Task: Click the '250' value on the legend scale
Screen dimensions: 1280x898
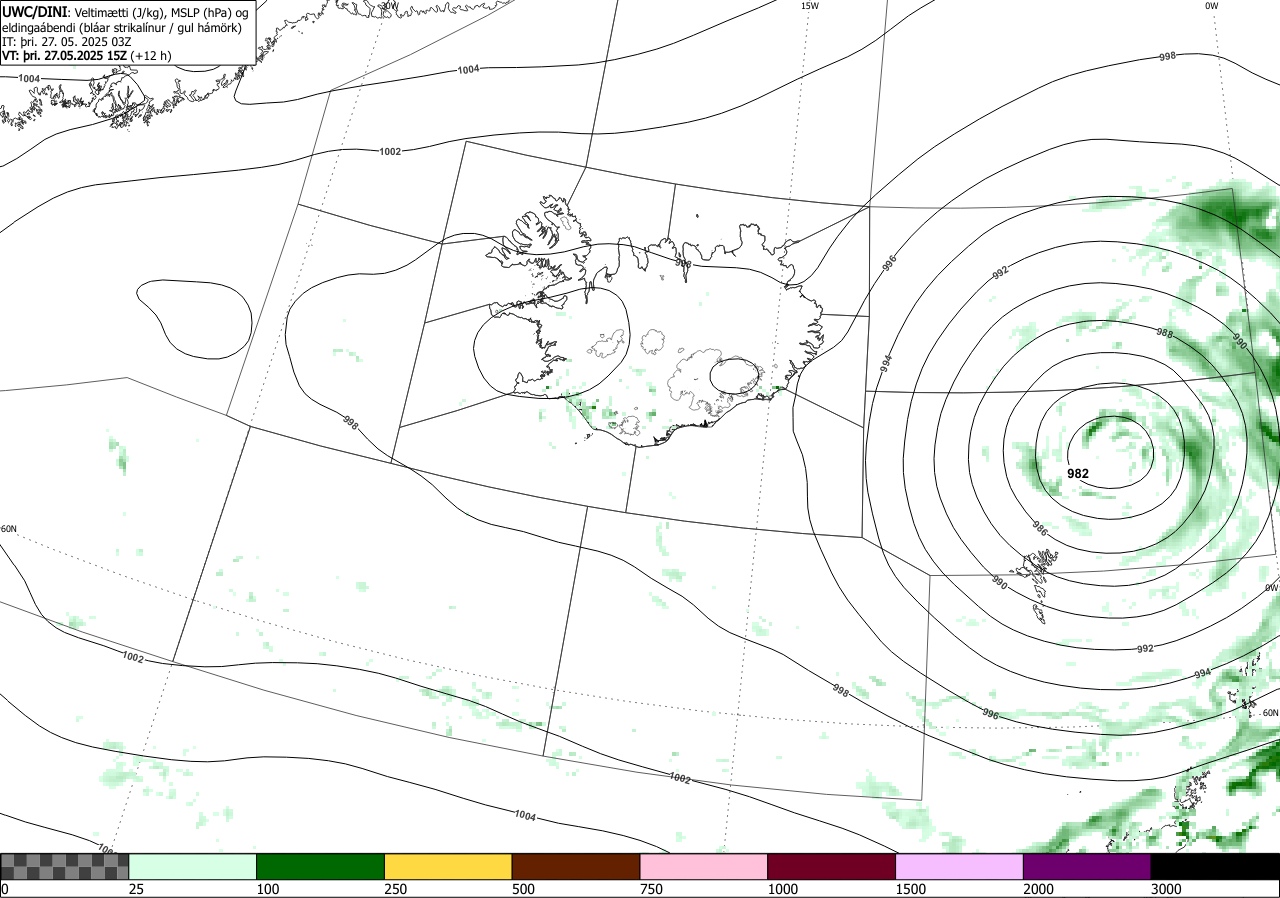Action: [x=396, y=889]
